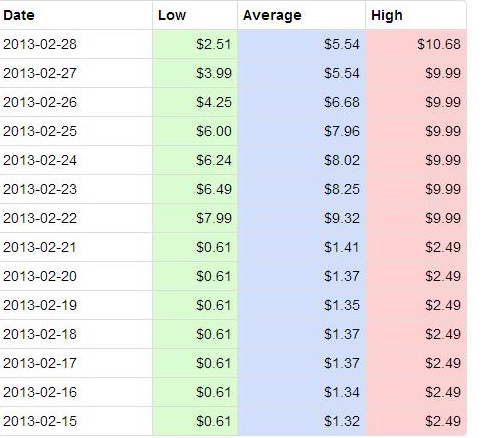Click the $7.96 average price cell
The image size is (489, 438).
(301, 131)
